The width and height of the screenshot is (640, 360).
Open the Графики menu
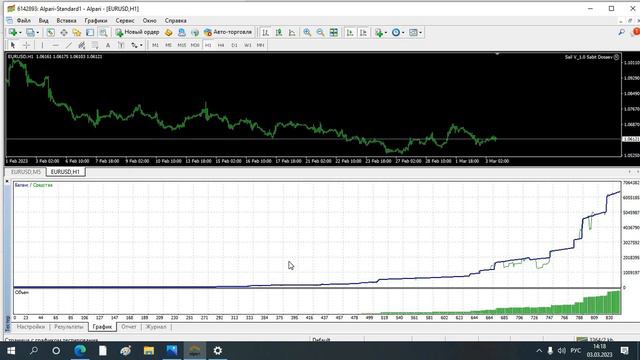(x=96, y=20)
